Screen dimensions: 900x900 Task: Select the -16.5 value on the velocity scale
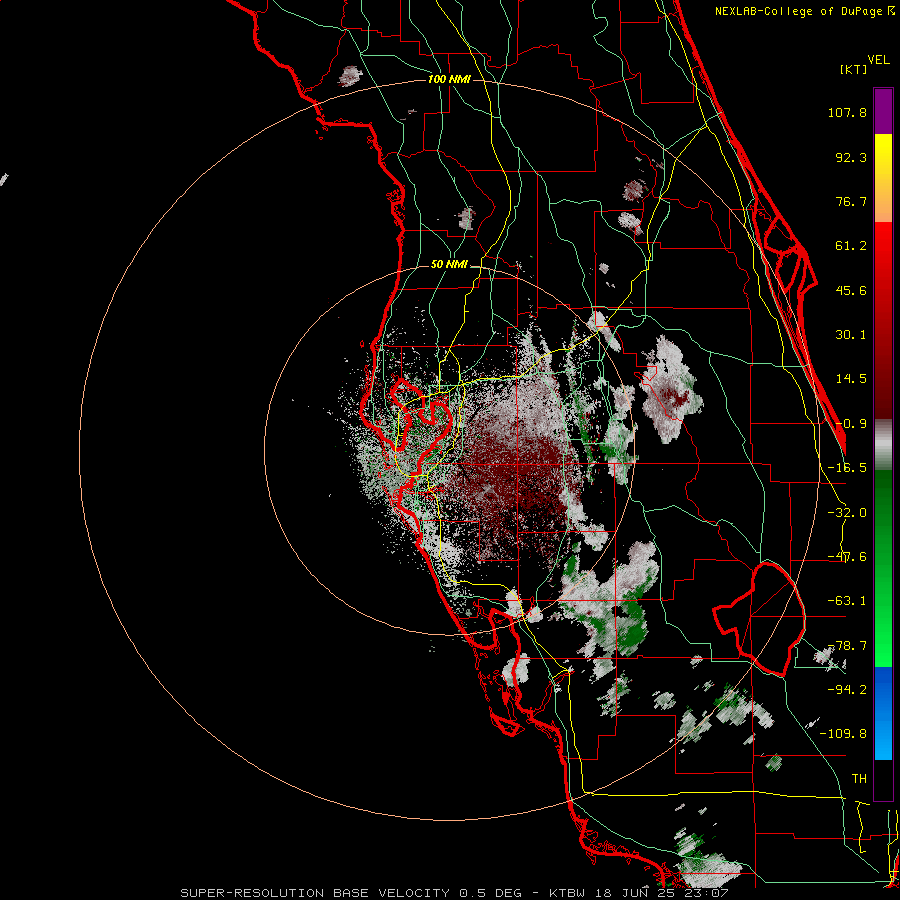pyautogui.click(x=847, y=468)
